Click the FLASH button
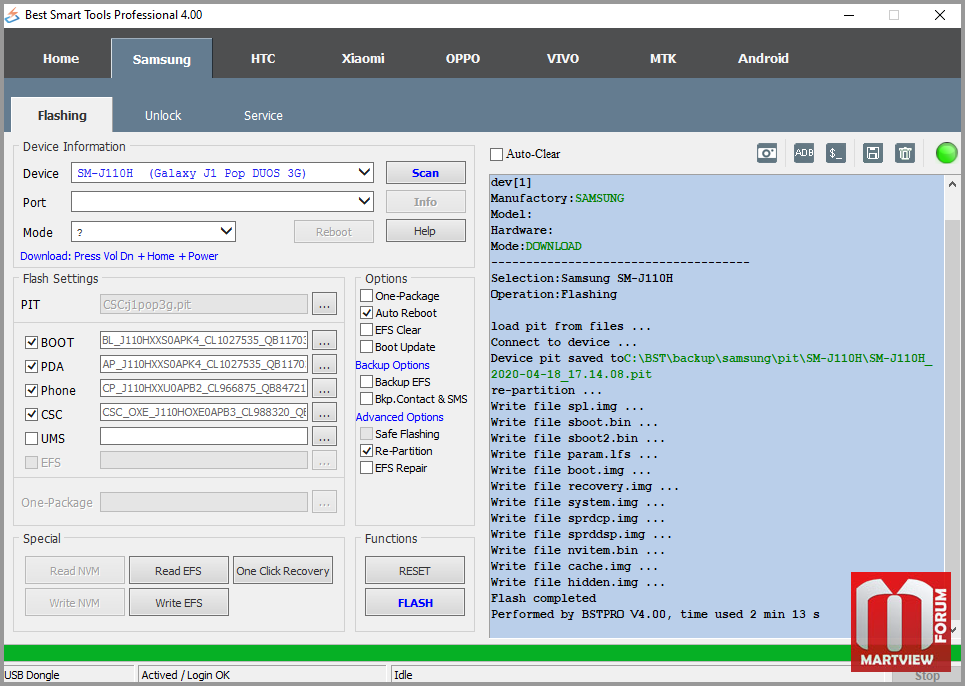 pyautogui.click(x=415, y=602)
